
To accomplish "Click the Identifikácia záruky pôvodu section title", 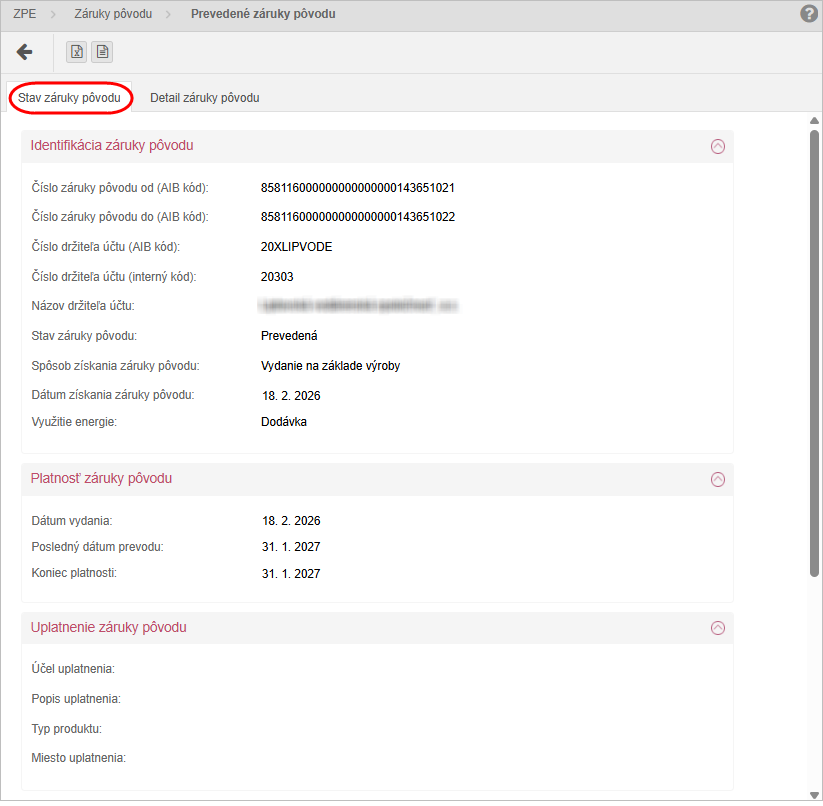I will tap(112, 146).
